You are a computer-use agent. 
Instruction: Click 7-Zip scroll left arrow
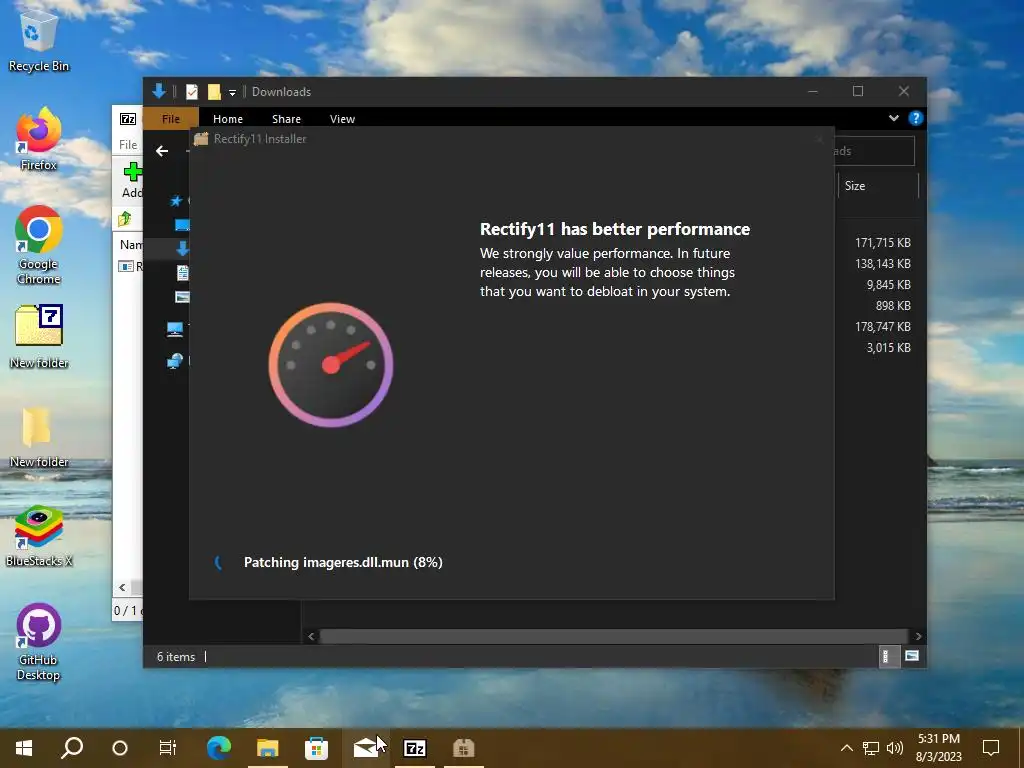click(x=122, y=587)
